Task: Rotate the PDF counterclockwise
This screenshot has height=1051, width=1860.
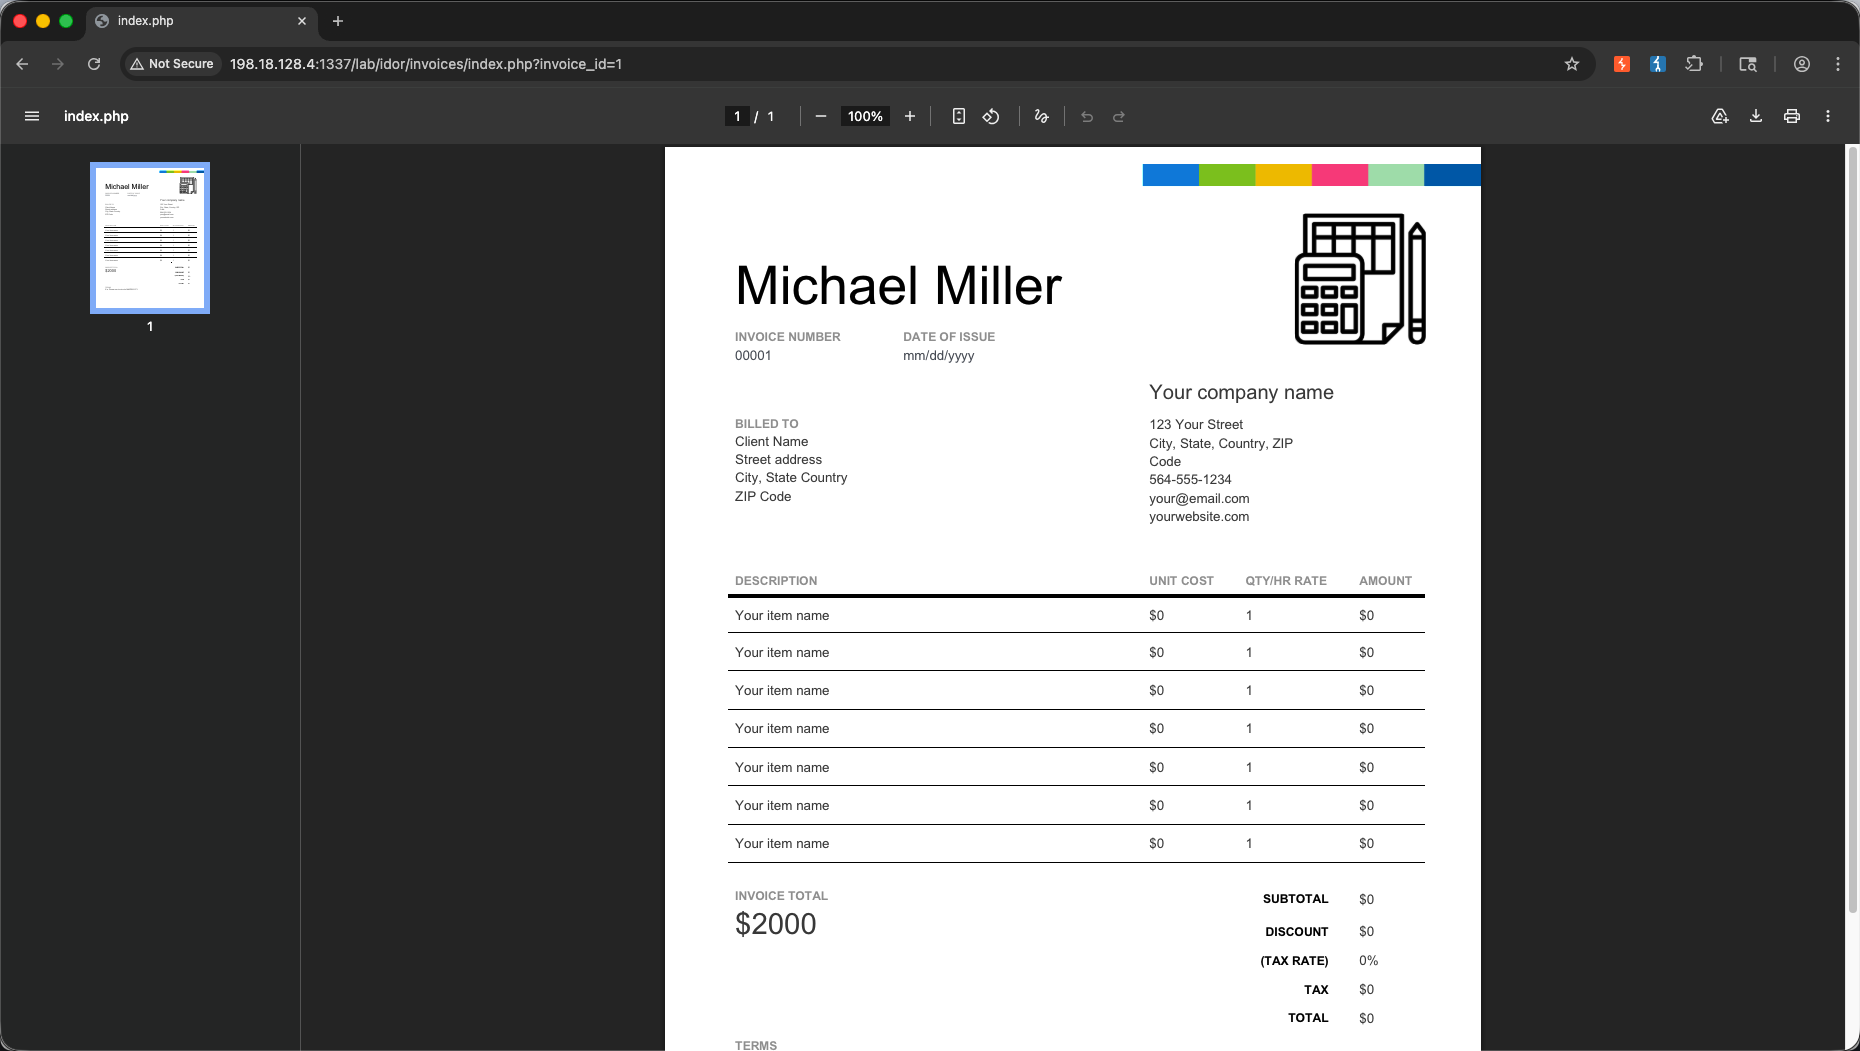Action: coord(991,116)
